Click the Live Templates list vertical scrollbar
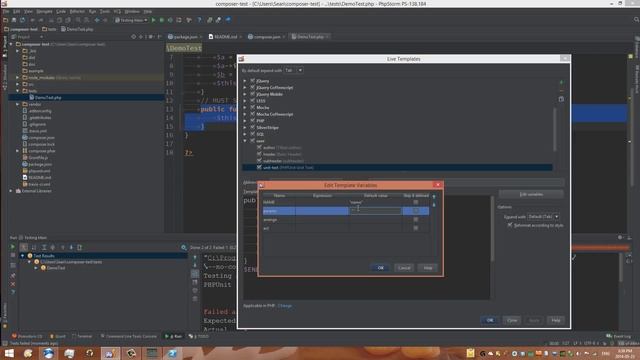Image resolution: width=640 pixels, height=360 pixels. click(x=555, y=130)
